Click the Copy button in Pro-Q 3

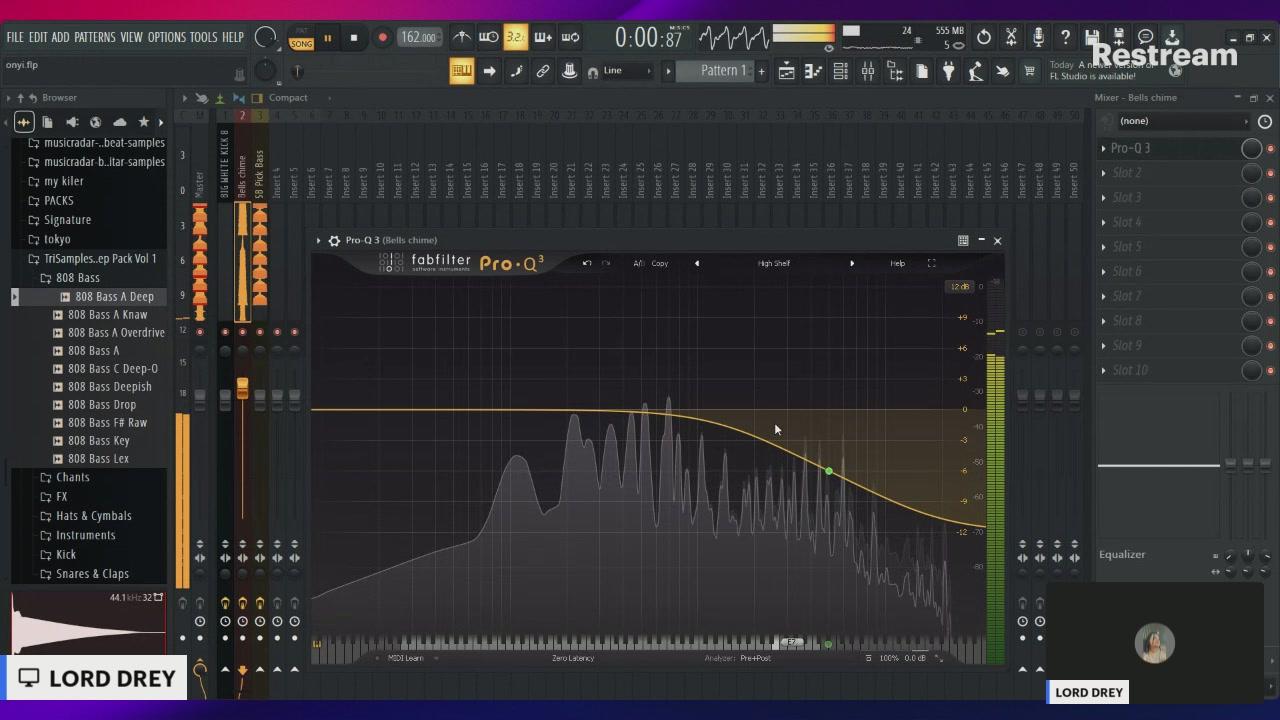tap(660, 264)
